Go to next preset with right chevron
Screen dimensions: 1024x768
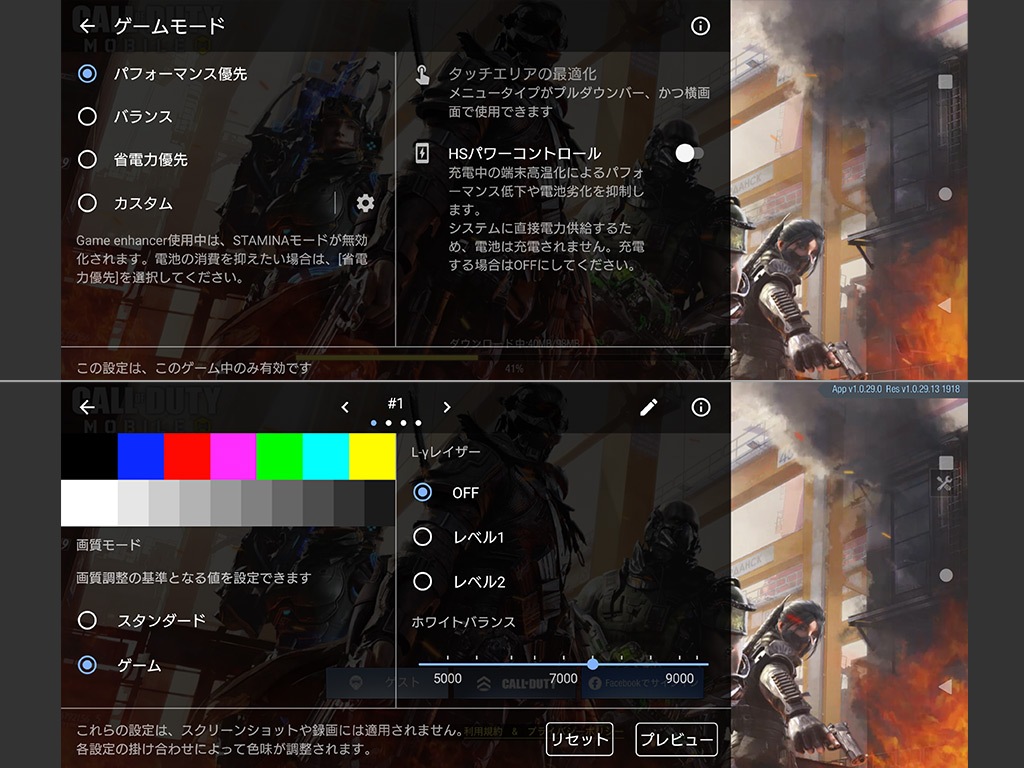[447, 408]
